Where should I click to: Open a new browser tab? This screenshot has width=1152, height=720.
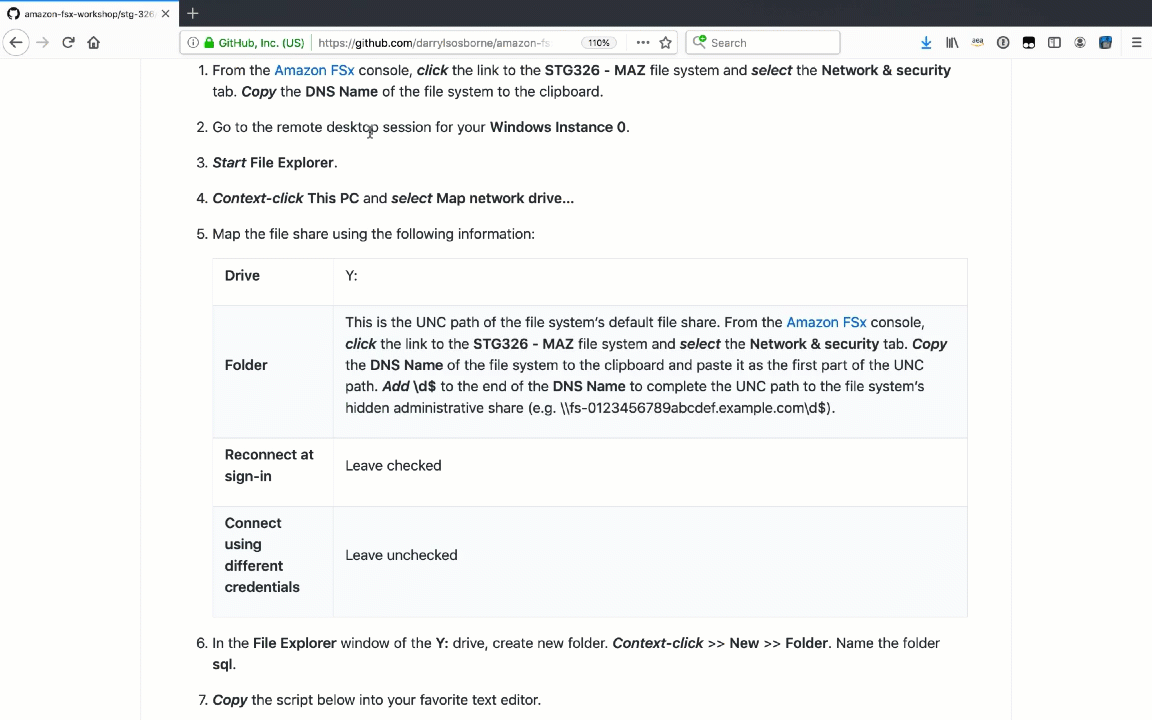(192, 13)
